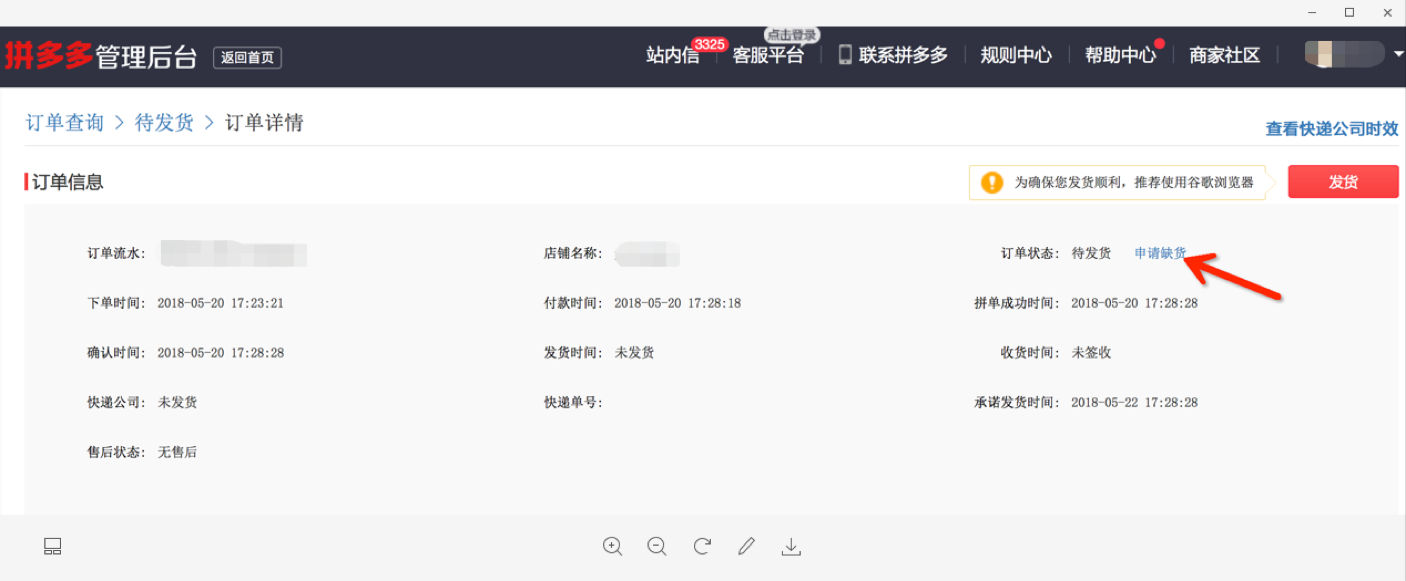The width and height of the screenshot is (1406, 581).
Task: Open 客服平台 in the top navigation
Action: pos(768,56)
